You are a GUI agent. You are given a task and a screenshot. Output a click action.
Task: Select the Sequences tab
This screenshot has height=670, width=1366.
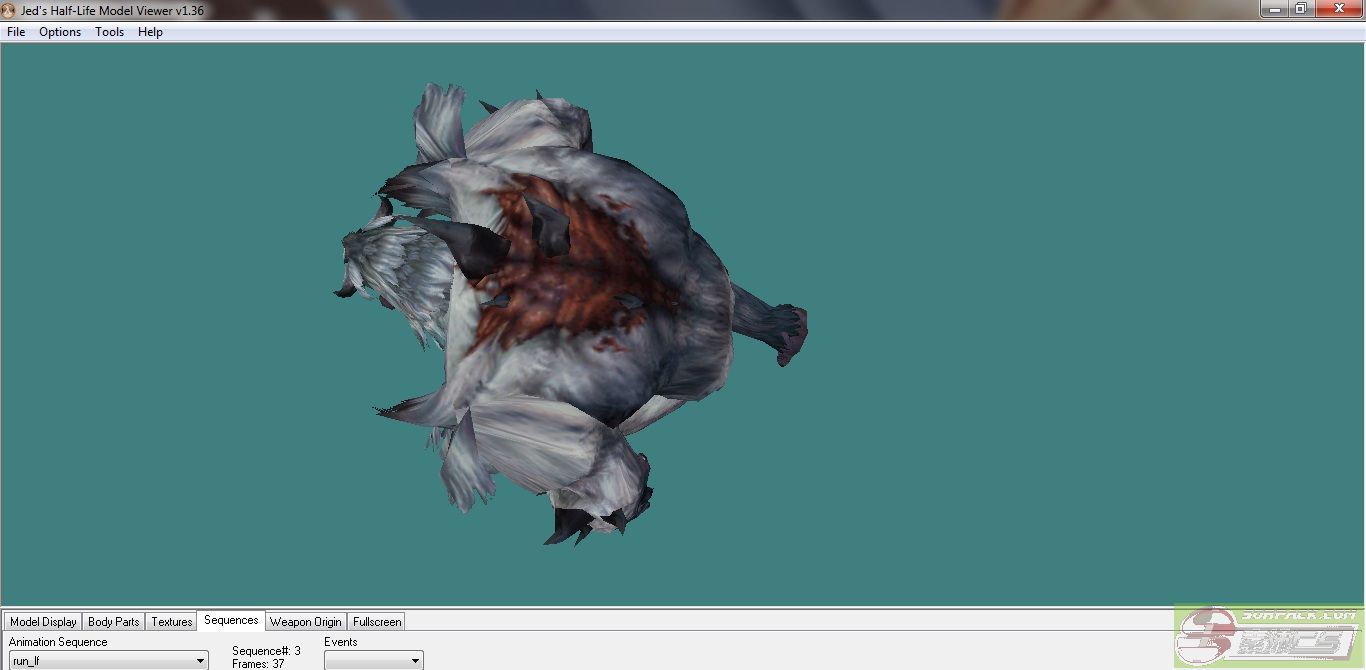click(231, 621)
